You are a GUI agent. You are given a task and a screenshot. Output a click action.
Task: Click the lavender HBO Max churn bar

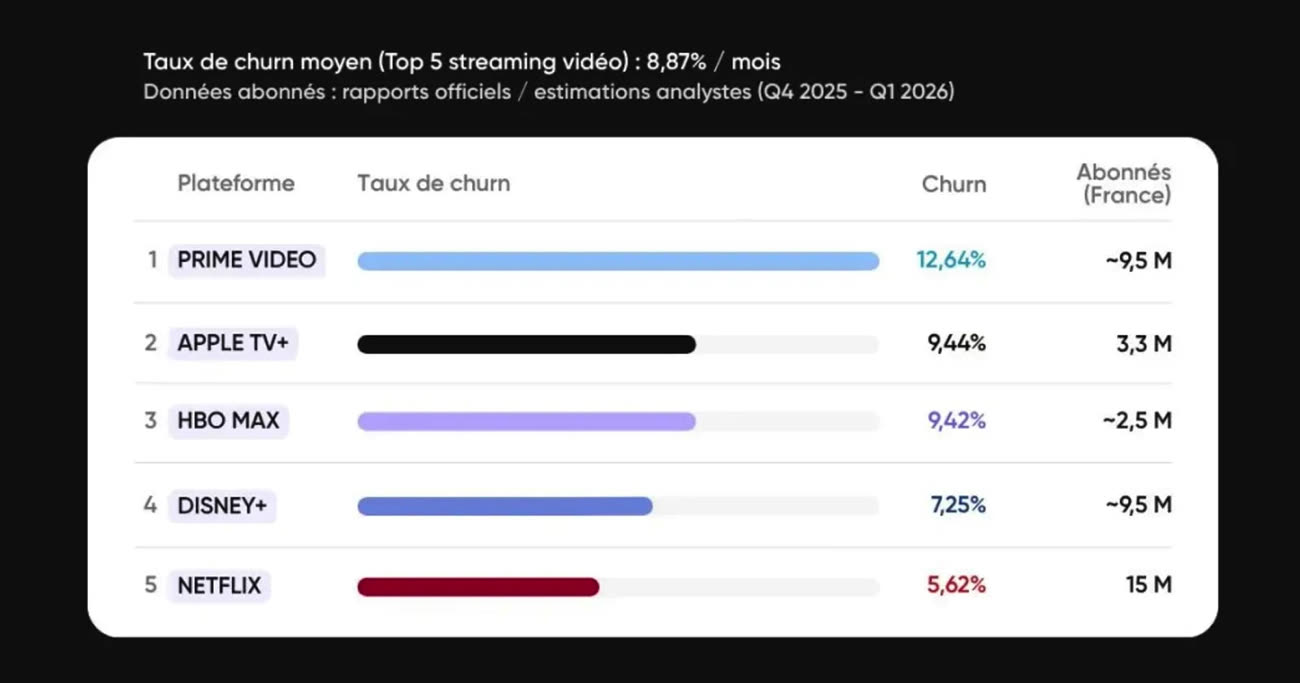pyautogui.click(x=526, y=422)
